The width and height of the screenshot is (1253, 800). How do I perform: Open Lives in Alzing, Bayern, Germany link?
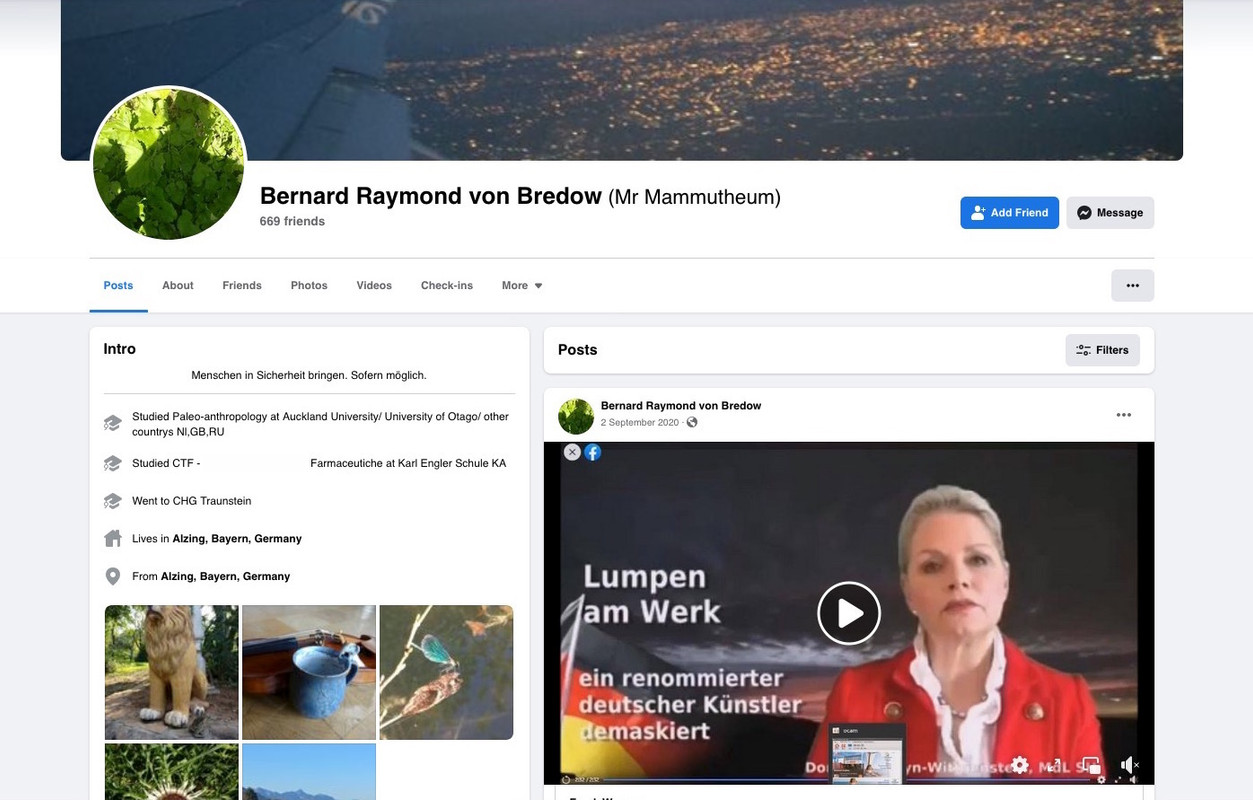click(x=237, y=538)
